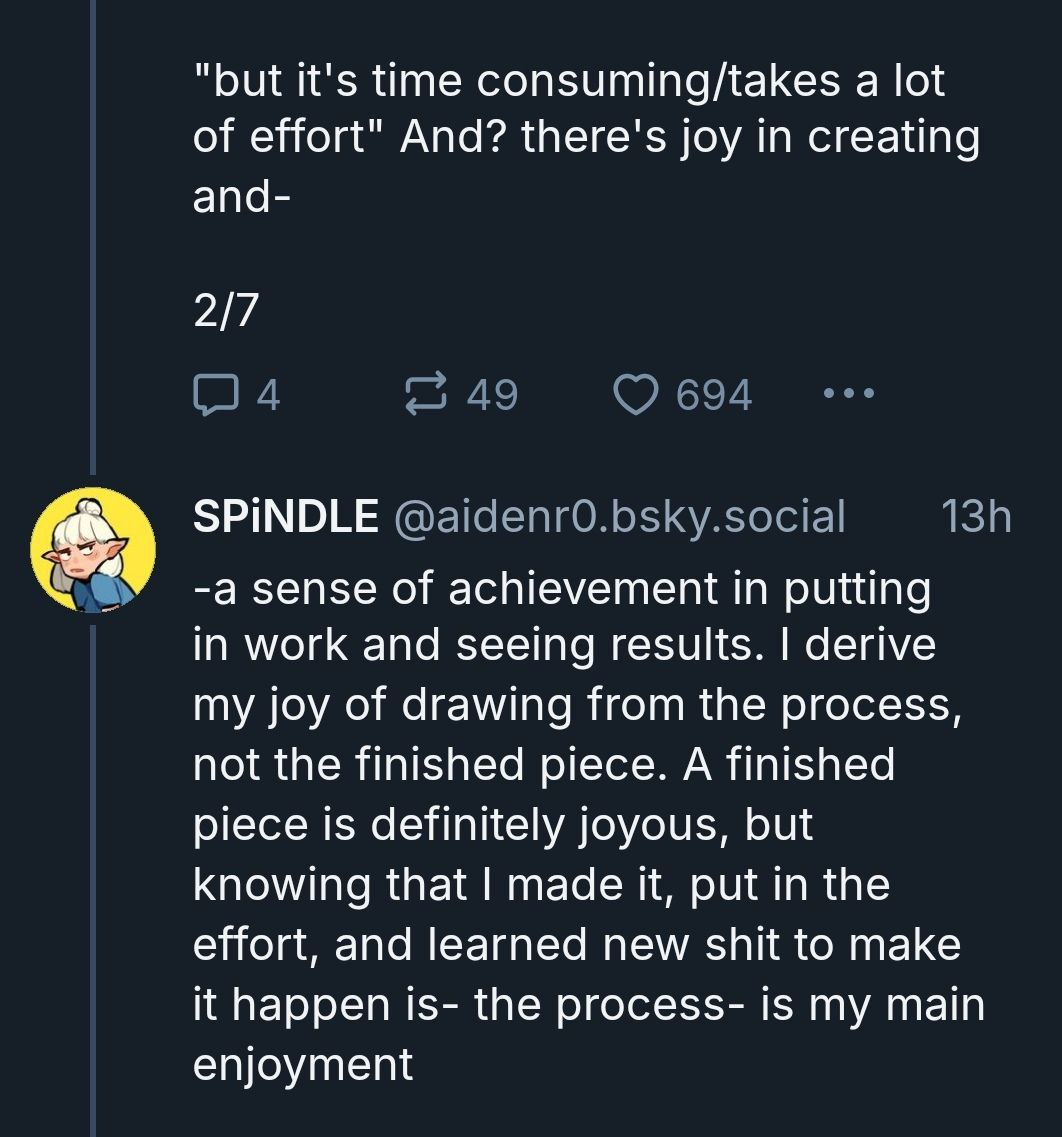Click the reply speech bubble icon
Screen dimensions: 1062x1137
click(x=210, y=396)
